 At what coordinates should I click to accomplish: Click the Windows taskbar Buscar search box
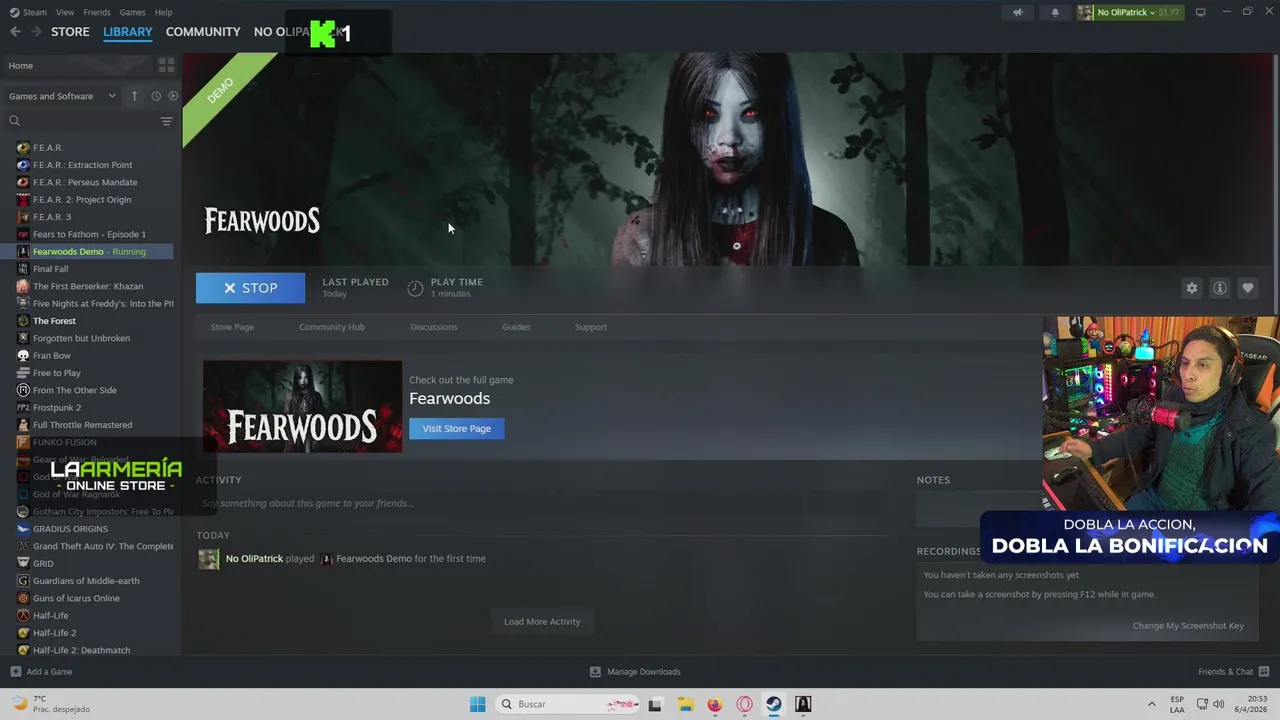[565, 704]
